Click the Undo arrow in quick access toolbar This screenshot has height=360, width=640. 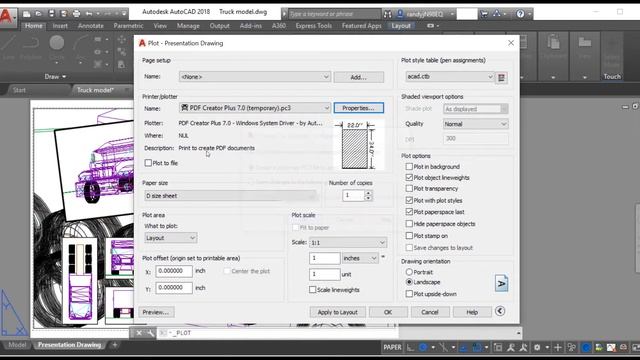click(x=89, y=14)
